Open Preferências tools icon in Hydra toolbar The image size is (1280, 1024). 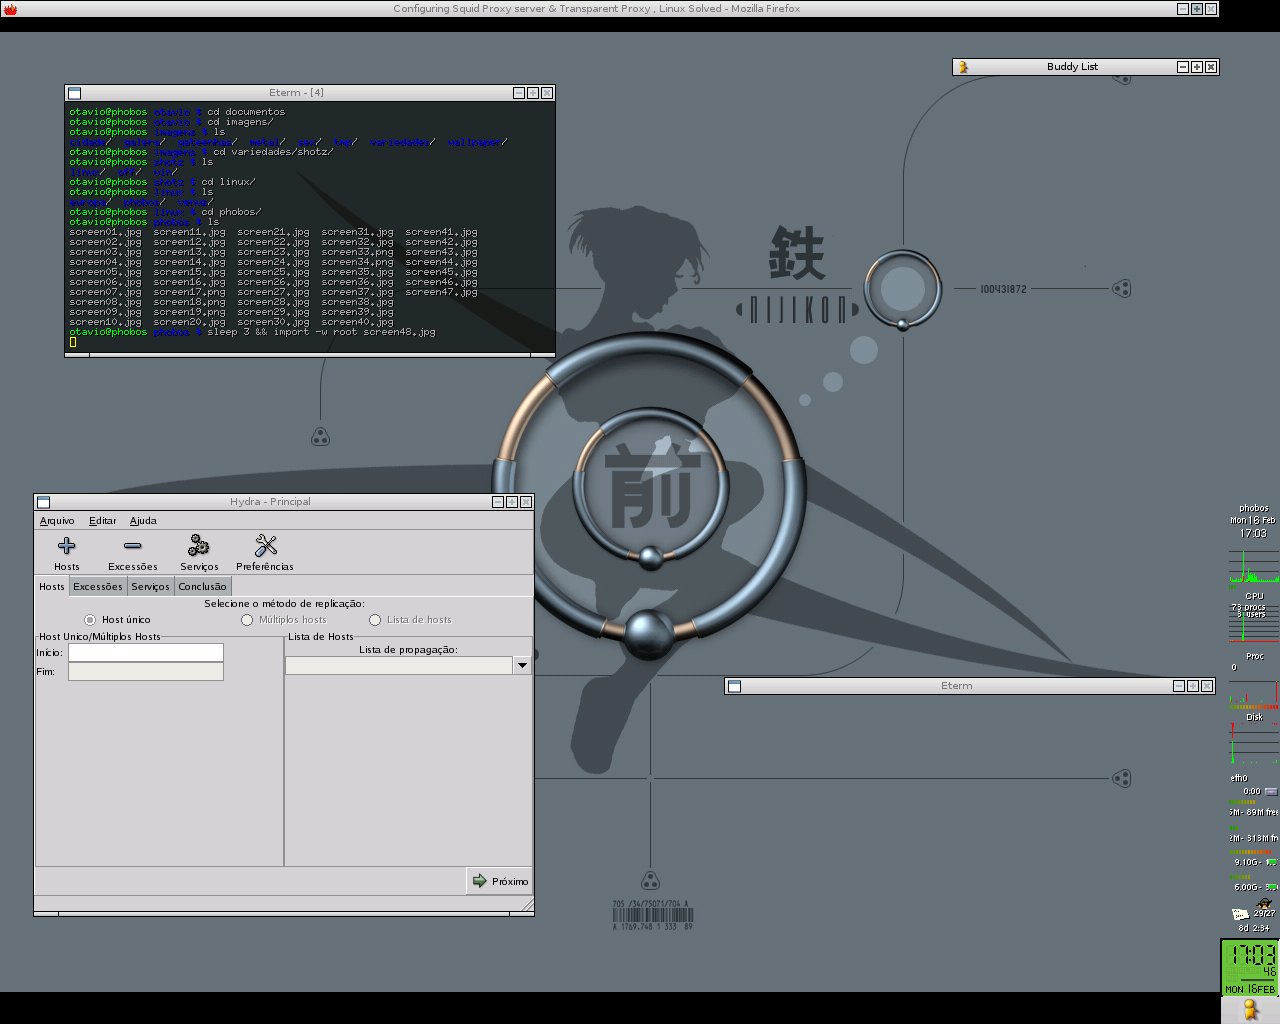tap(265, 546)
